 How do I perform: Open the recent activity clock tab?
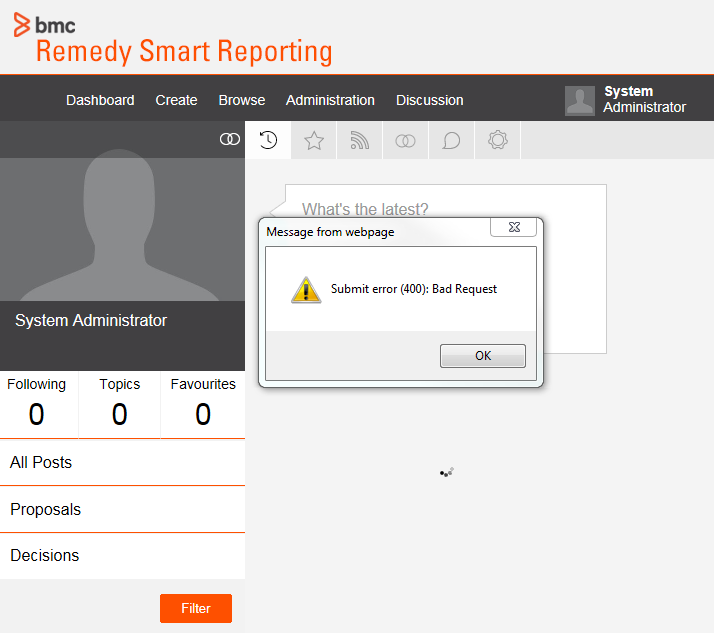point(268,140)
